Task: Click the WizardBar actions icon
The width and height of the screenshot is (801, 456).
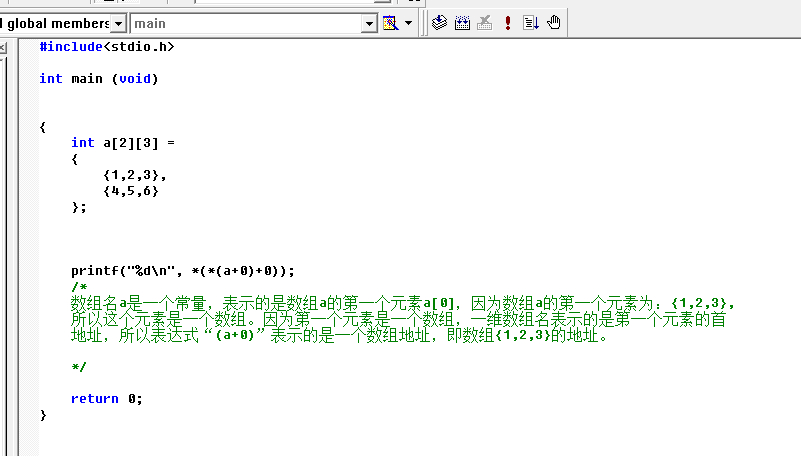Action: coord(390,23)
